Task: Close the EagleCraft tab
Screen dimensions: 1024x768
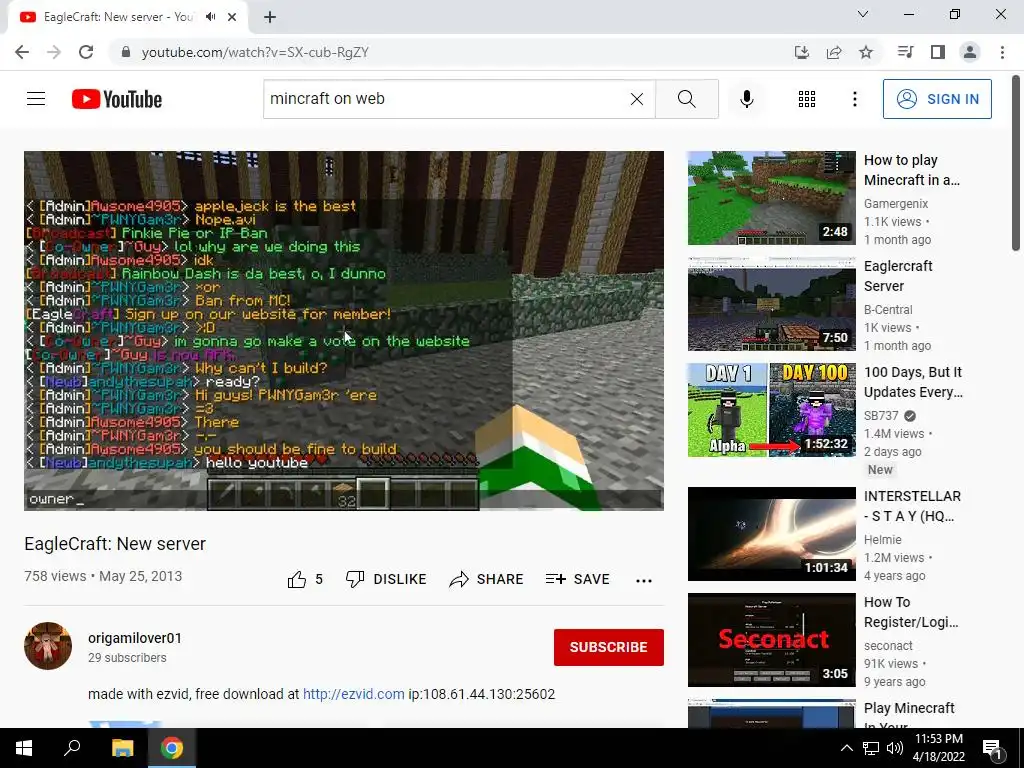Action: click(x=232, y=17)
